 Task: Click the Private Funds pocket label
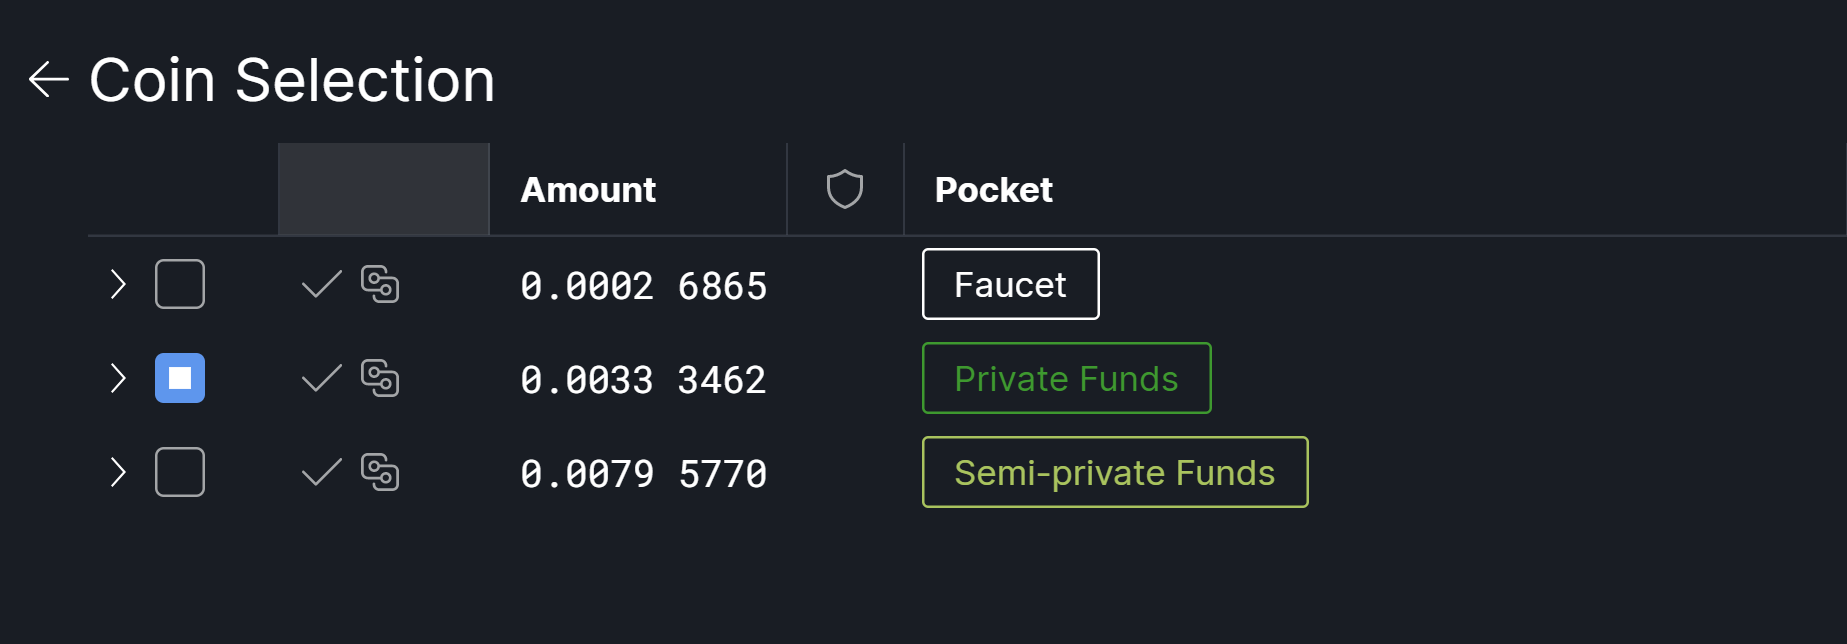[1066, 378]
